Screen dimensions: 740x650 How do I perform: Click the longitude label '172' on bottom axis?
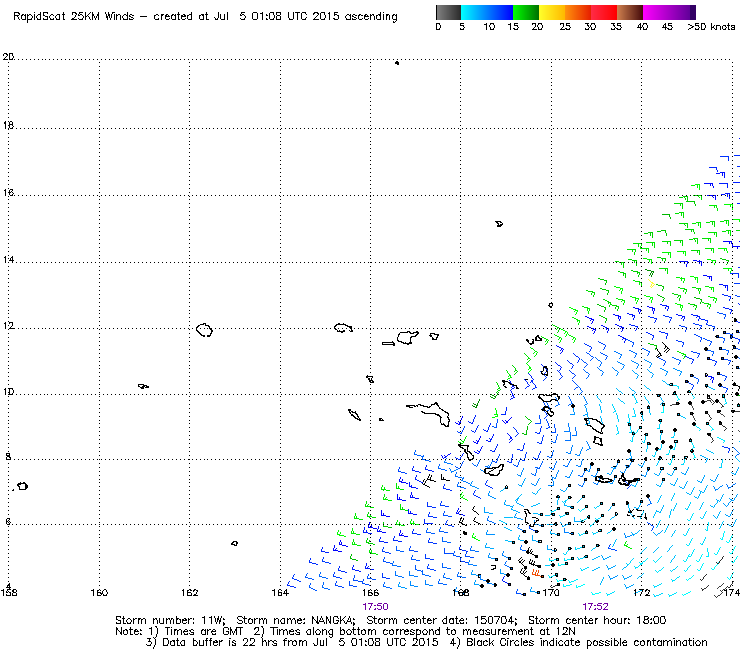tap(641, 592)
